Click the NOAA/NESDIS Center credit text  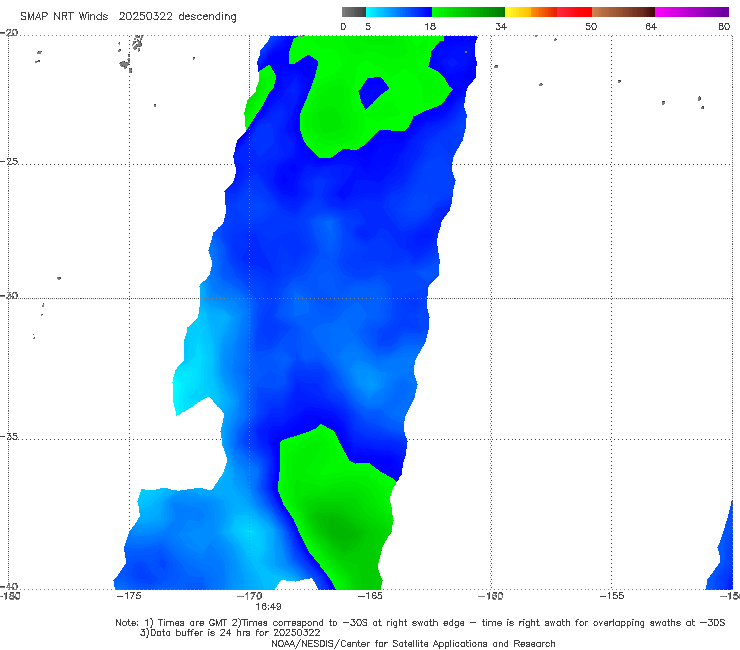pyautogui.click(x=413, y=644)
